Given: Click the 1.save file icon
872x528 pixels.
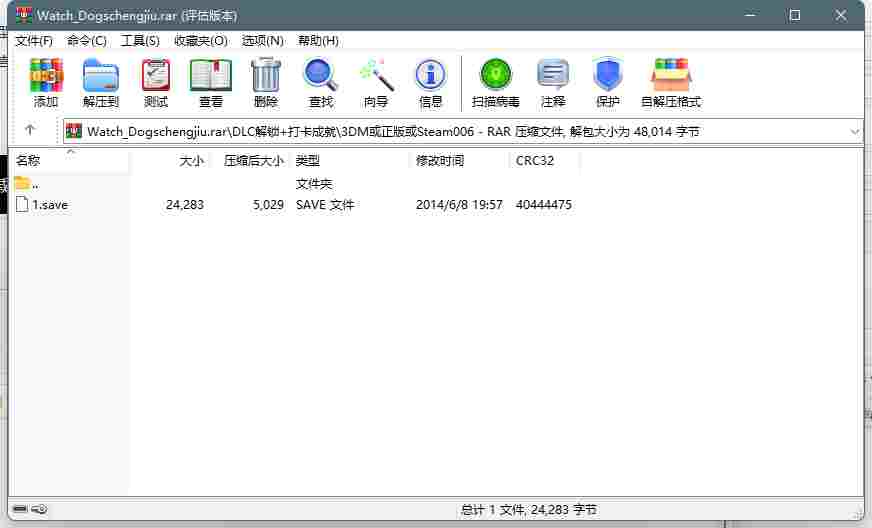Looking at the screenshot, I should pyautogui.click(x=22, y=204).
